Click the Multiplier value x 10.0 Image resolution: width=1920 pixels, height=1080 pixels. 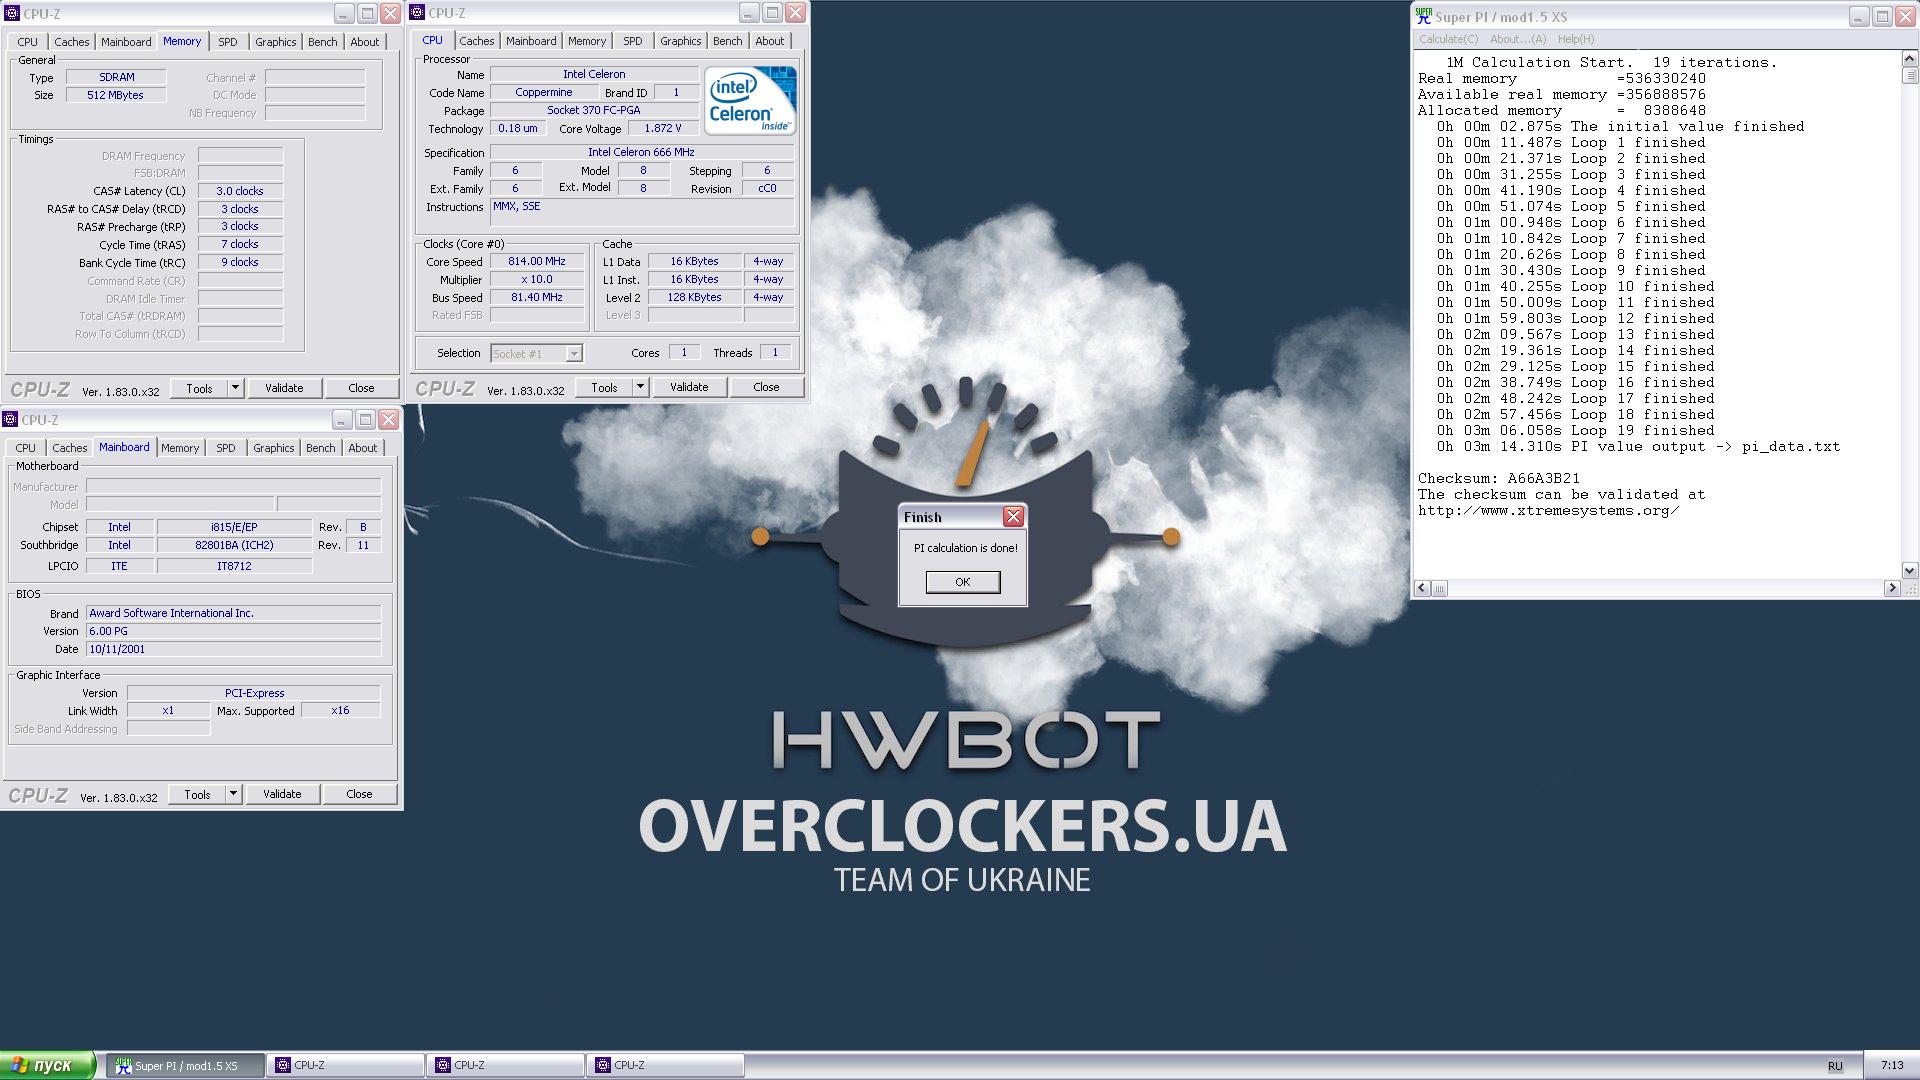click(537, 279)
